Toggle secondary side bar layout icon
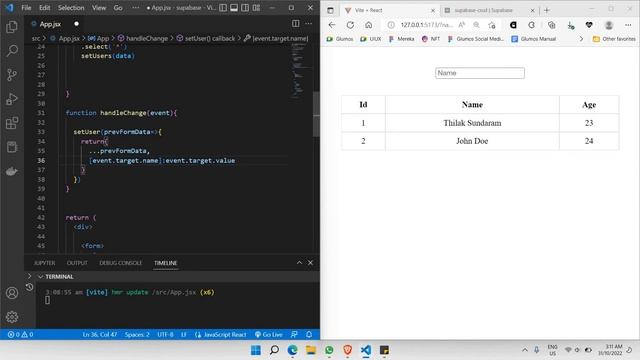Screen dimensions: 640x360 click(245, 8)
